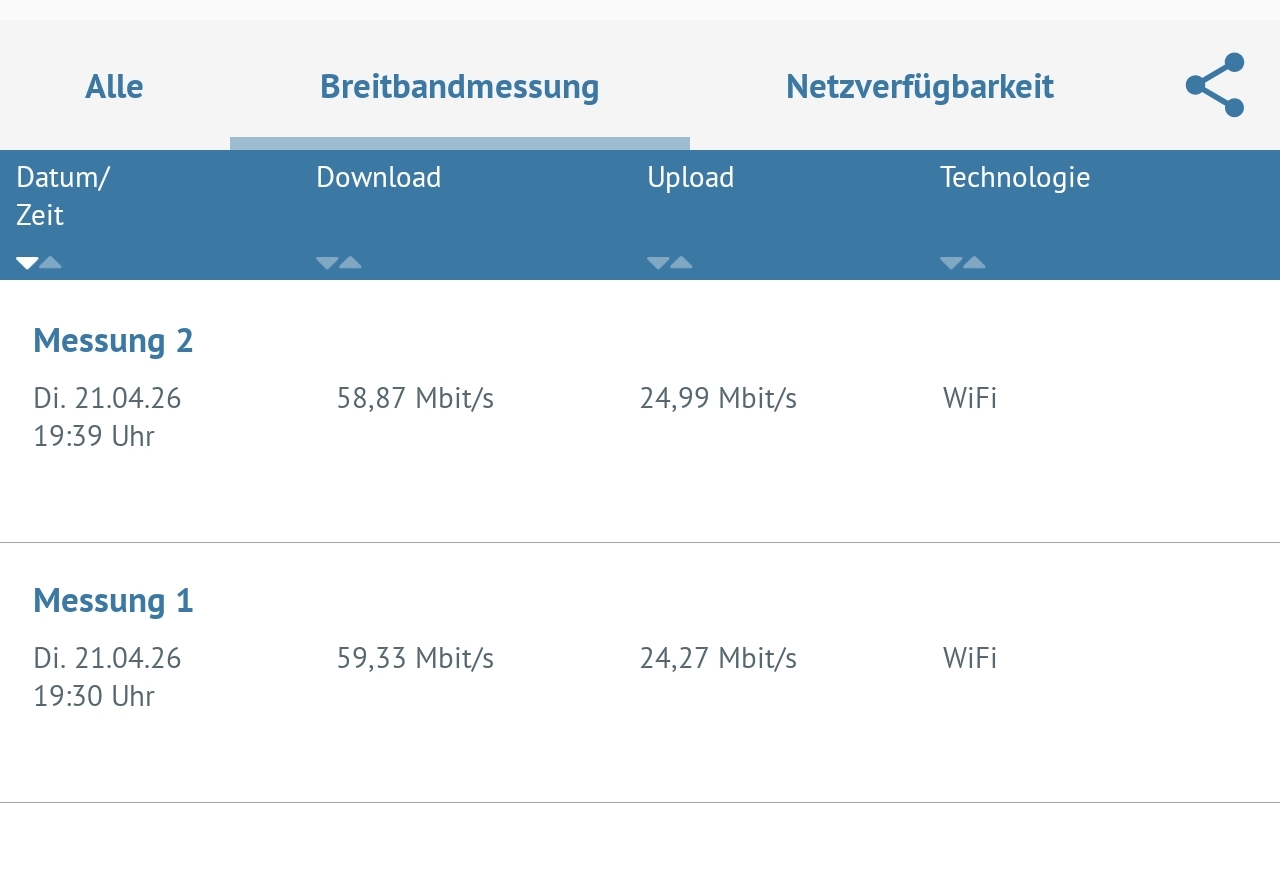The height and width of the screenshot is (875, 1280).
Task: Open the Messung 2 entry title
Action: (x=113, y=341)
